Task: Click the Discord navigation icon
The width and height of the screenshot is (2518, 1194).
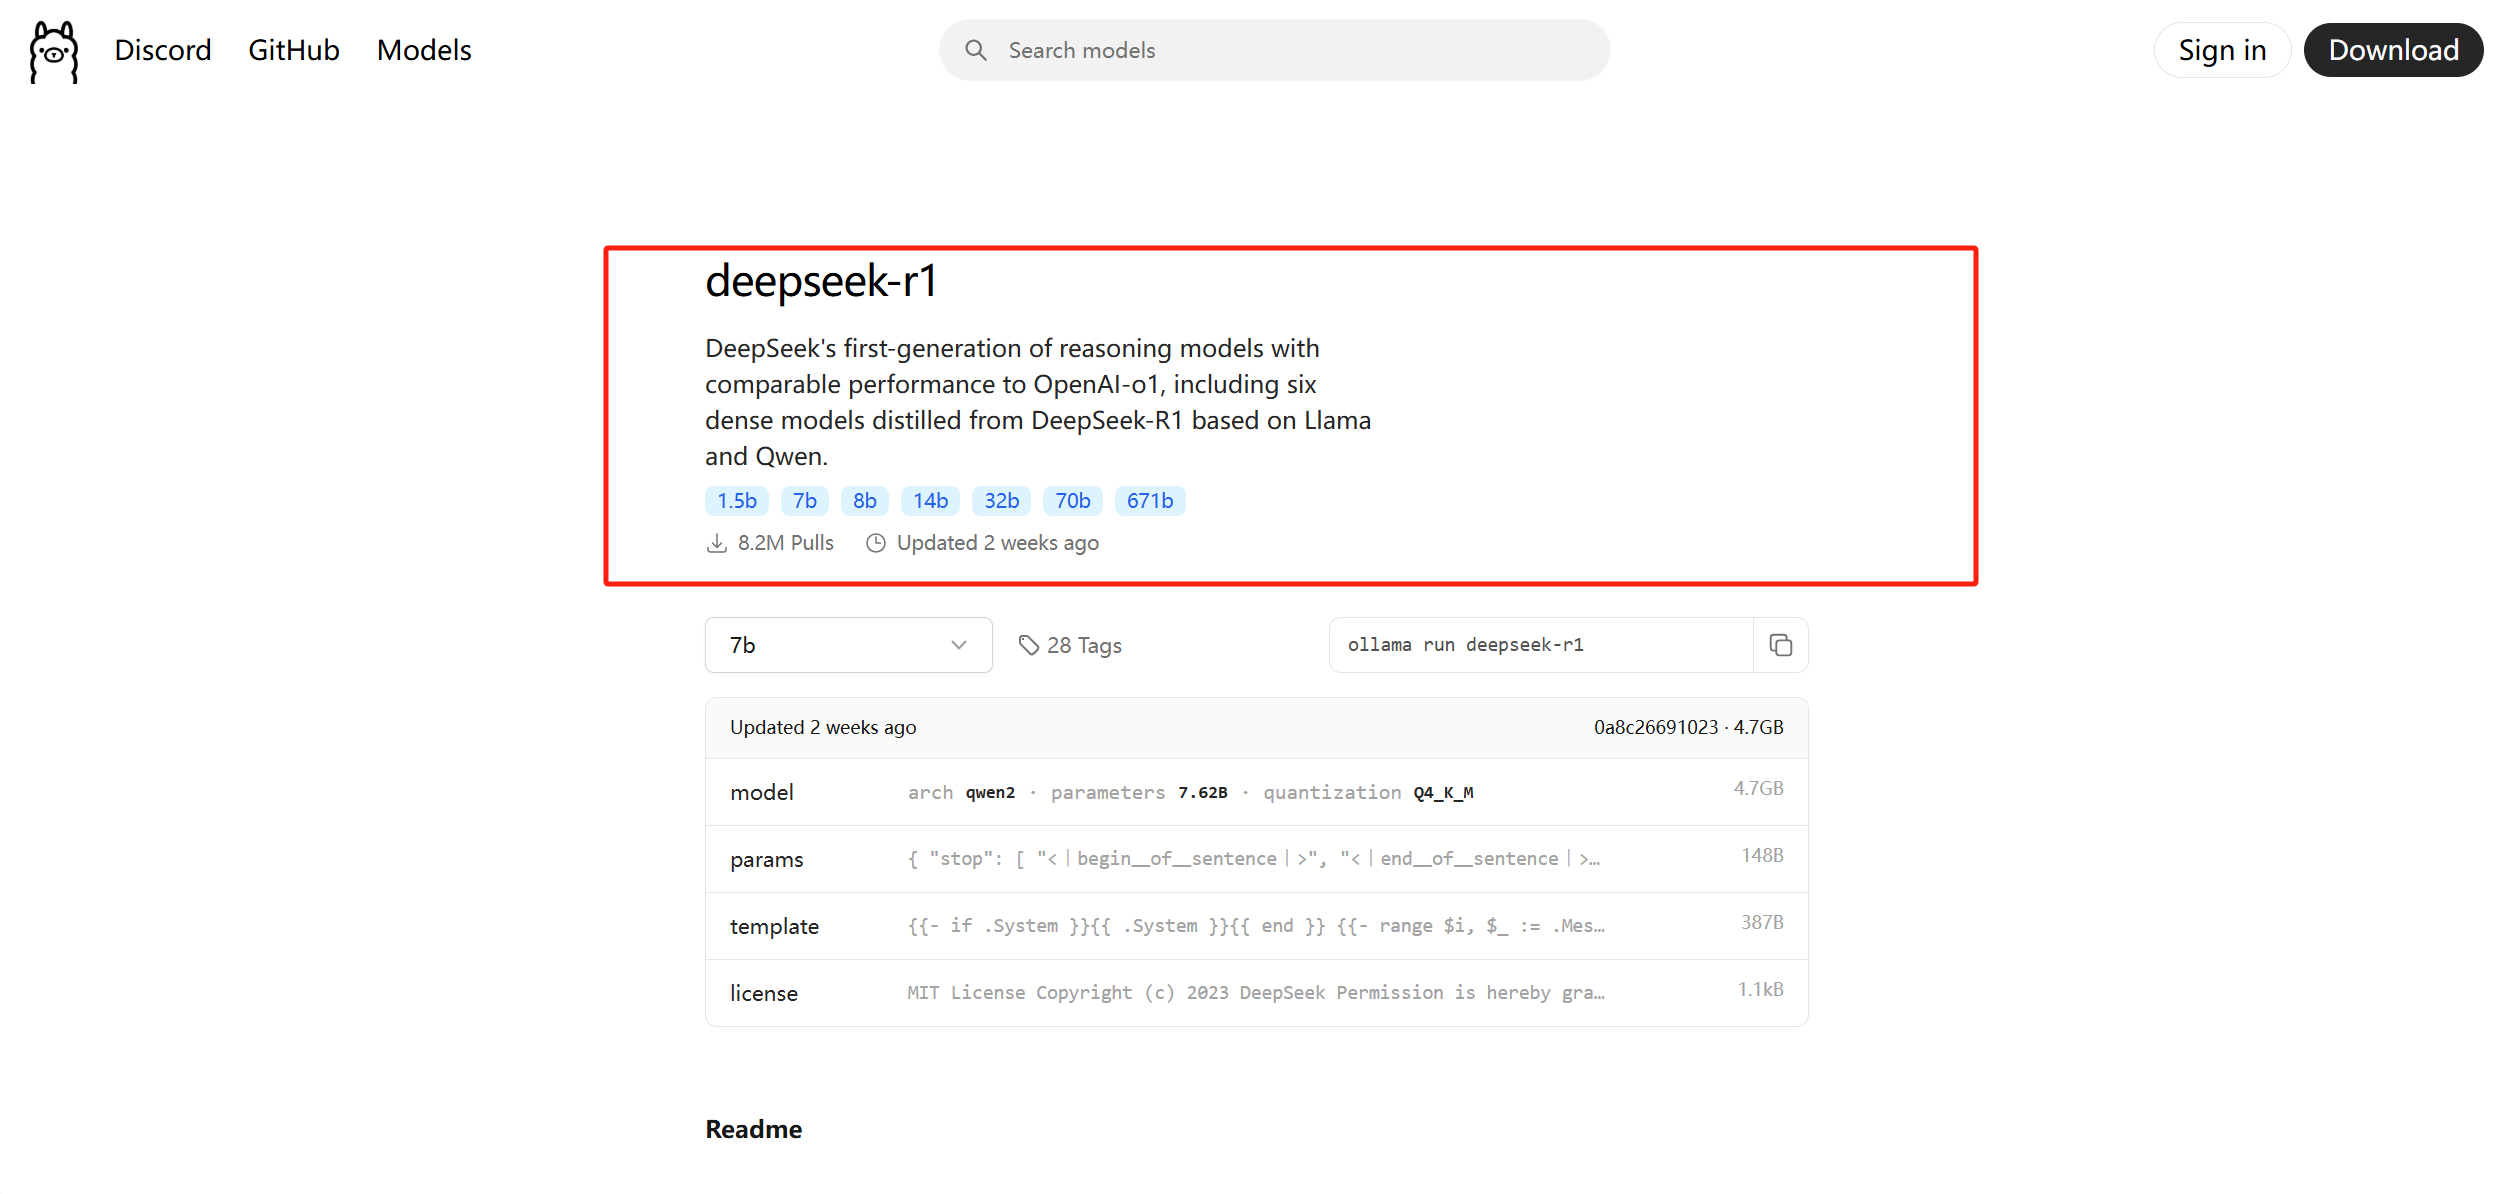Action: [x=164, y=50]
